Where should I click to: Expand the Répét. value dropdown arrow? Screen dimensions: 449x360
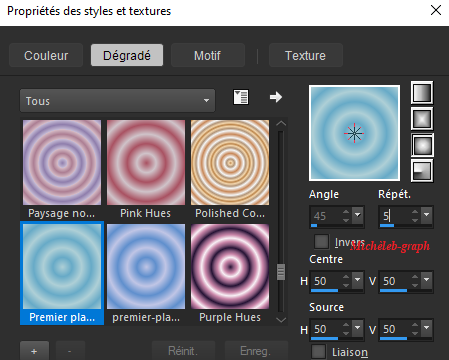tap(427, 215)
